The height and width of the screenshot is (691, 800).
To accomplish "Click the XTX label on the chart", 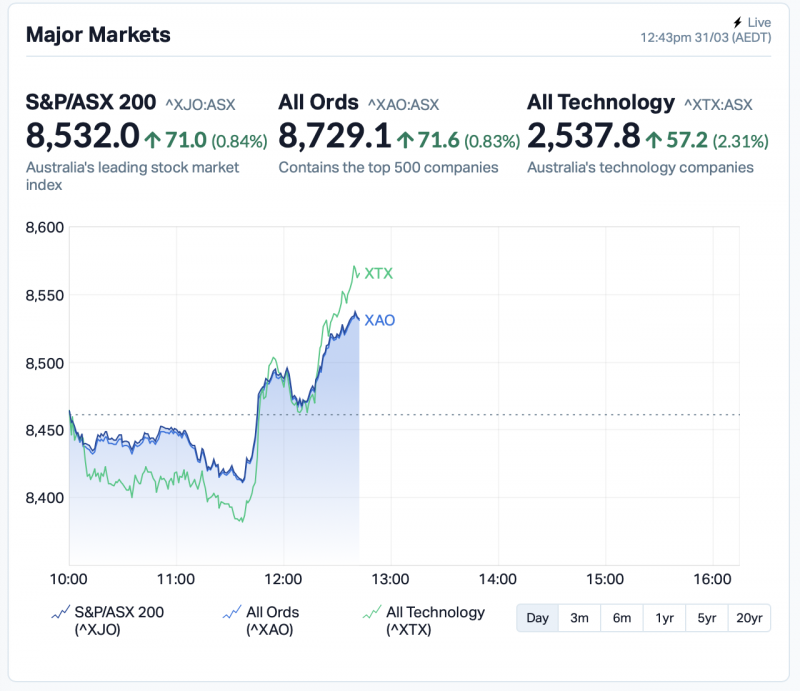I will [x=379, y=273].
